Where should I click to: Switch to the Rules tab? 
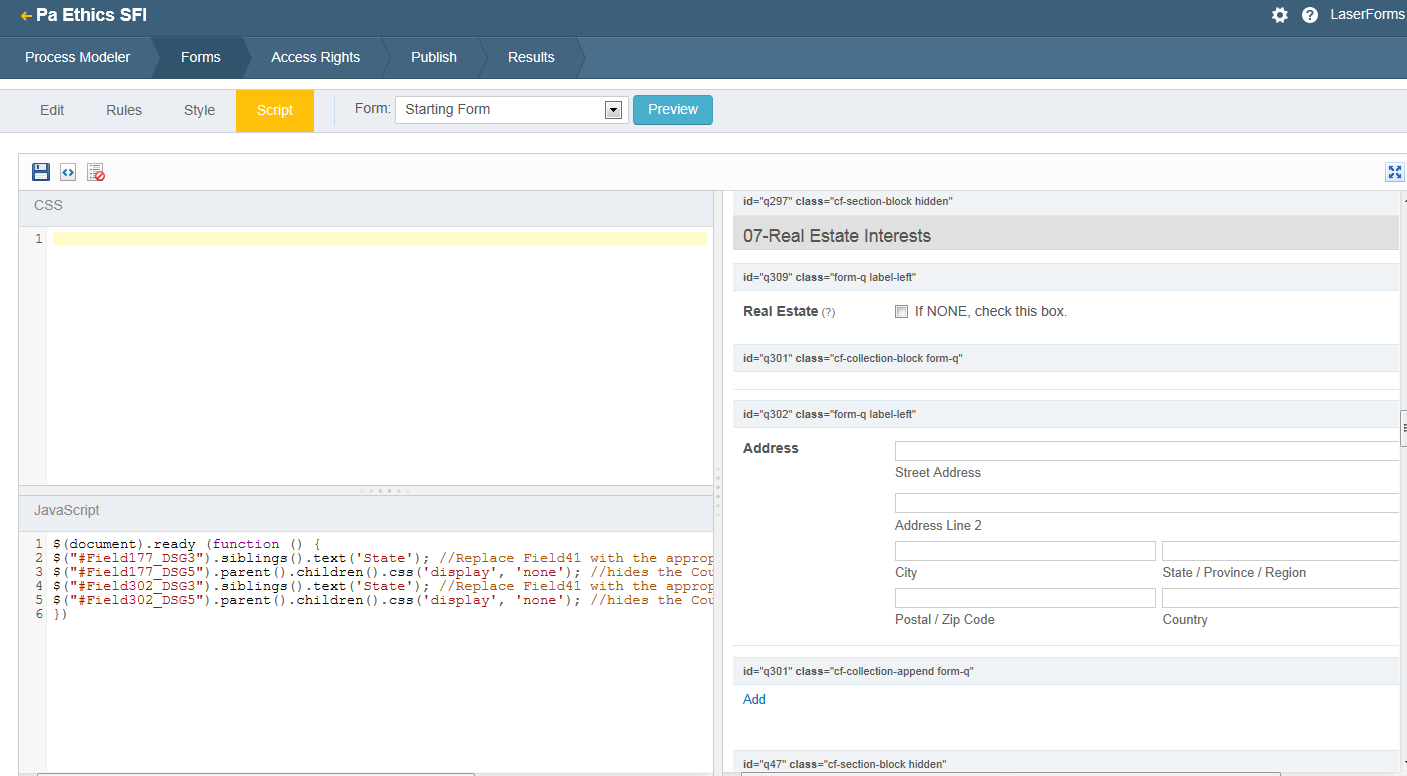124,110
